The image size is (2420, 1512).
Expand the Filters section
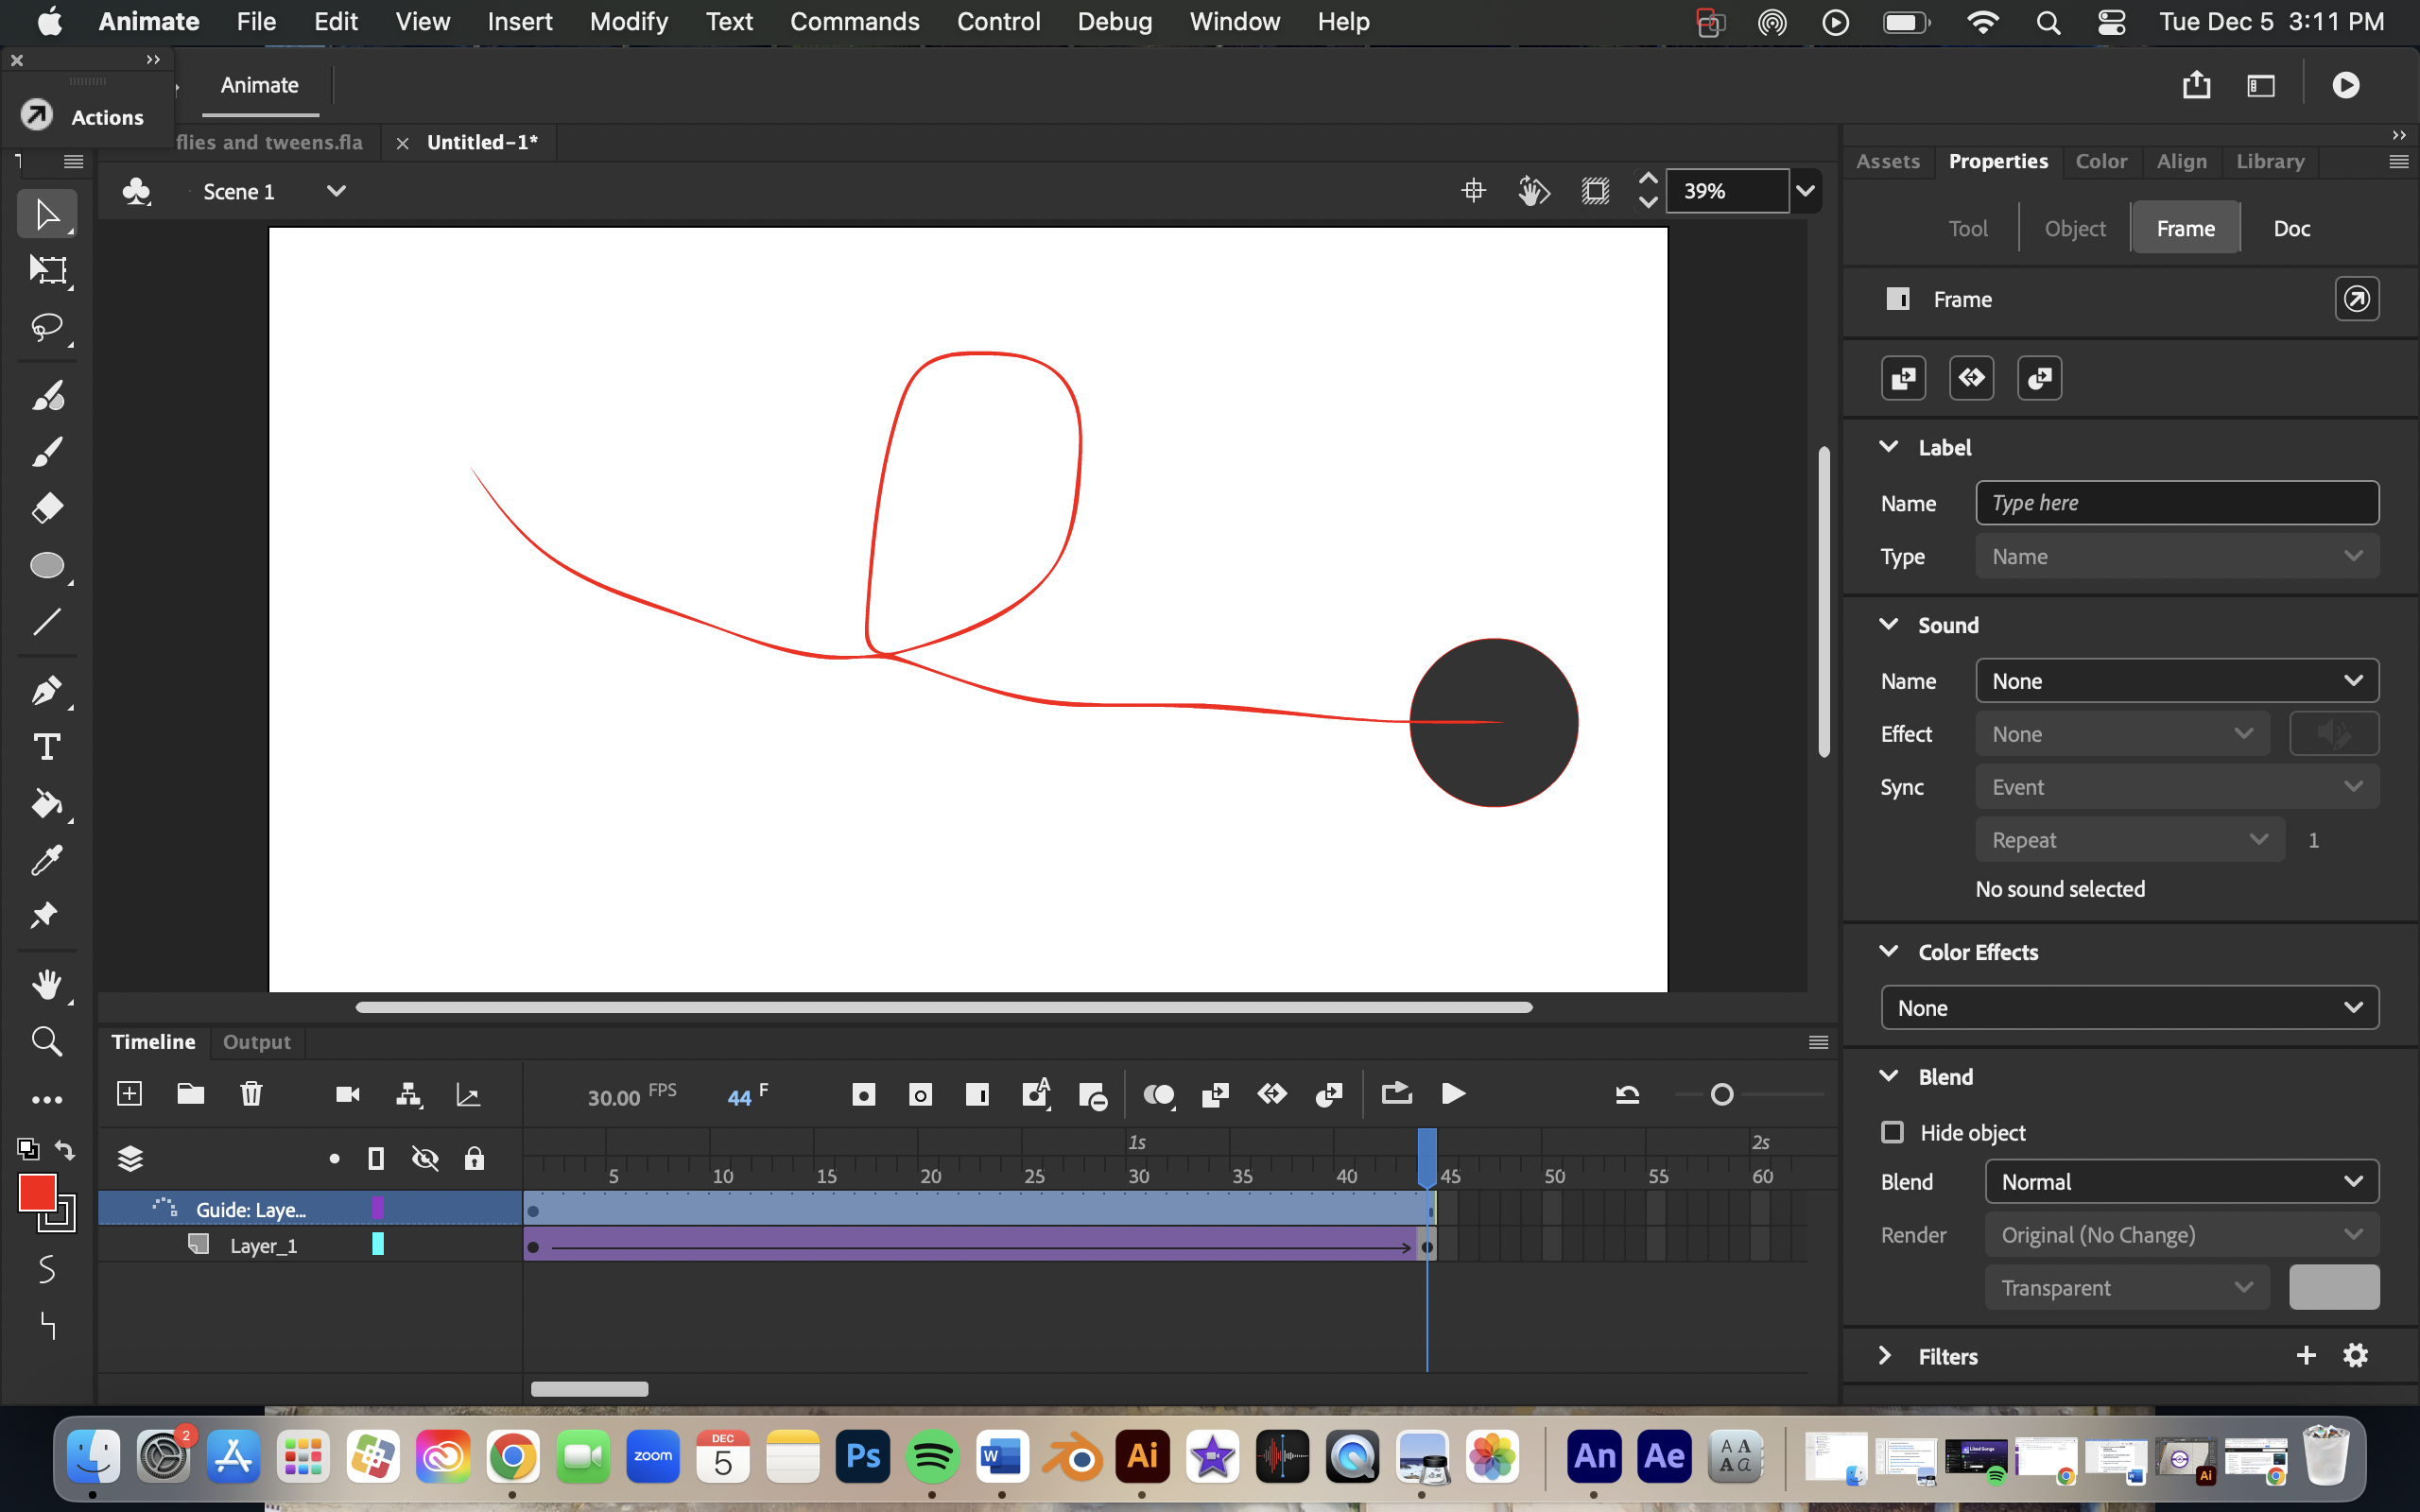click(x=1885, y=1356)
